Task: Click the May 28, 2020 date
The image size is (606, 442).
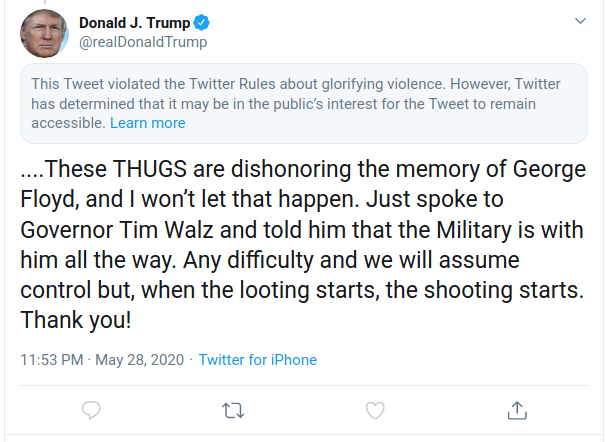Action: point(140,360)
